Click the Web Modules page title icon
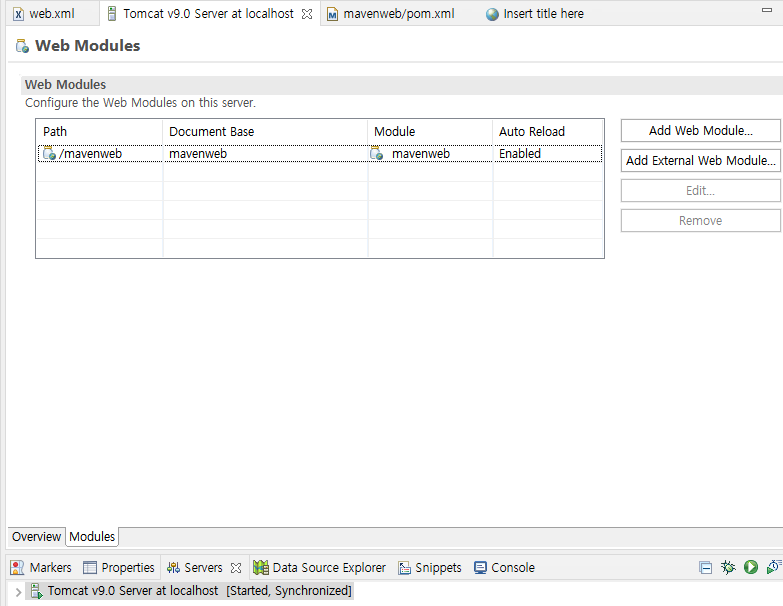Viewport: 783px width, 606px height. 22,46
